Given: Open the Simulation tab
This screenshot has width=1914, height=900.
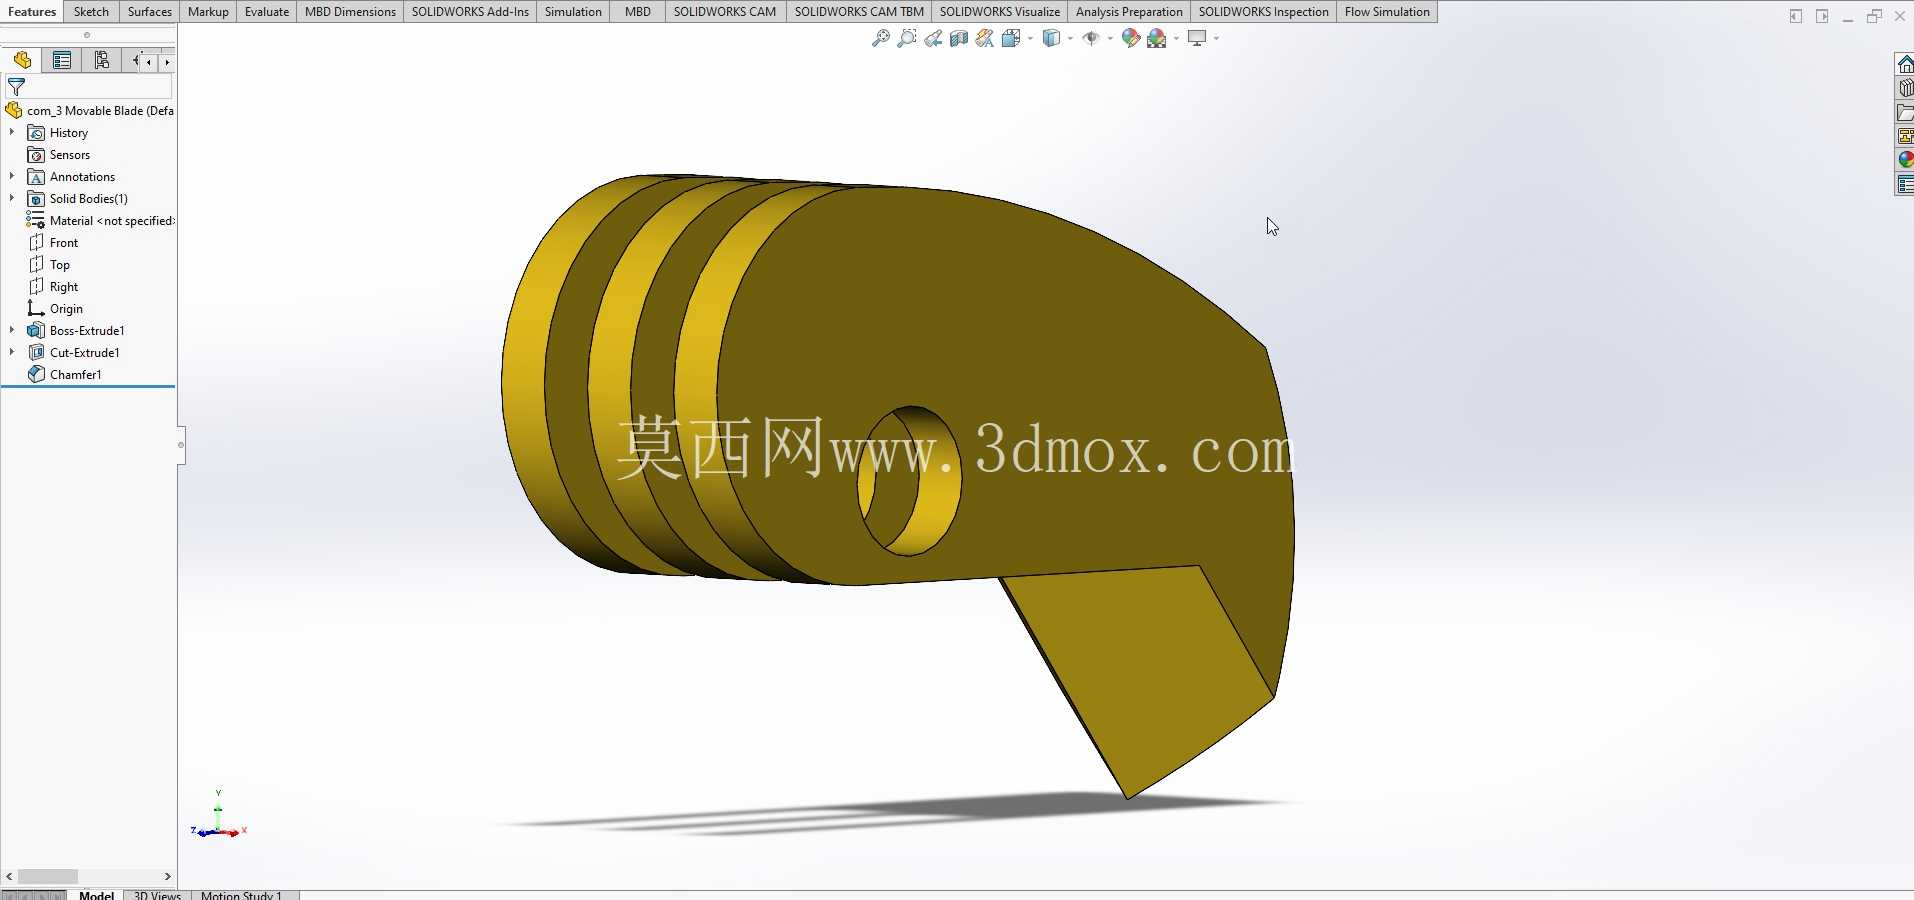Looking at the screenshot, I should click(x=573, y=12).
